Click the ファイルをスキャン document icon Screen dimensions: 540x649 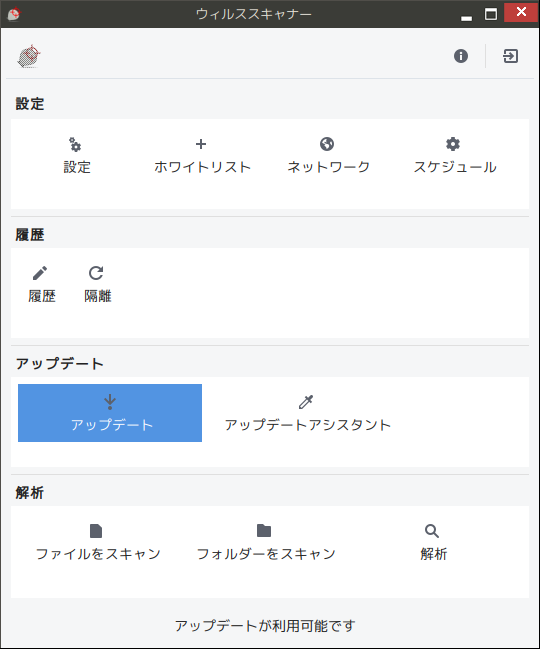pos(96,531)
